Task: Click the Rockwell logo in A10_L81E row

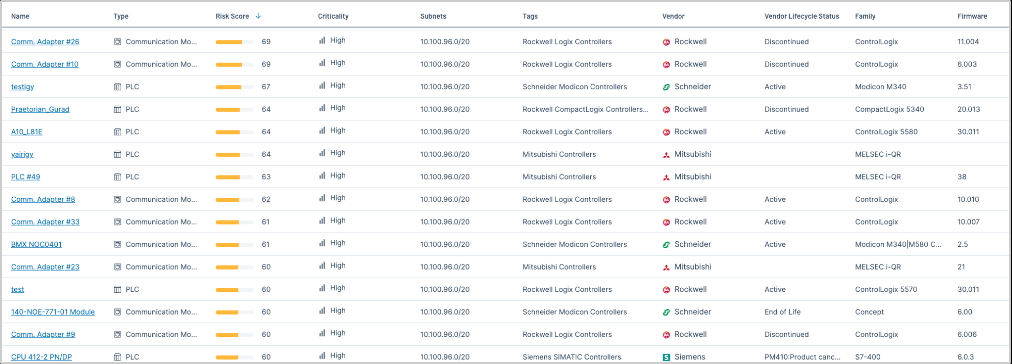Action: point(667,132)
